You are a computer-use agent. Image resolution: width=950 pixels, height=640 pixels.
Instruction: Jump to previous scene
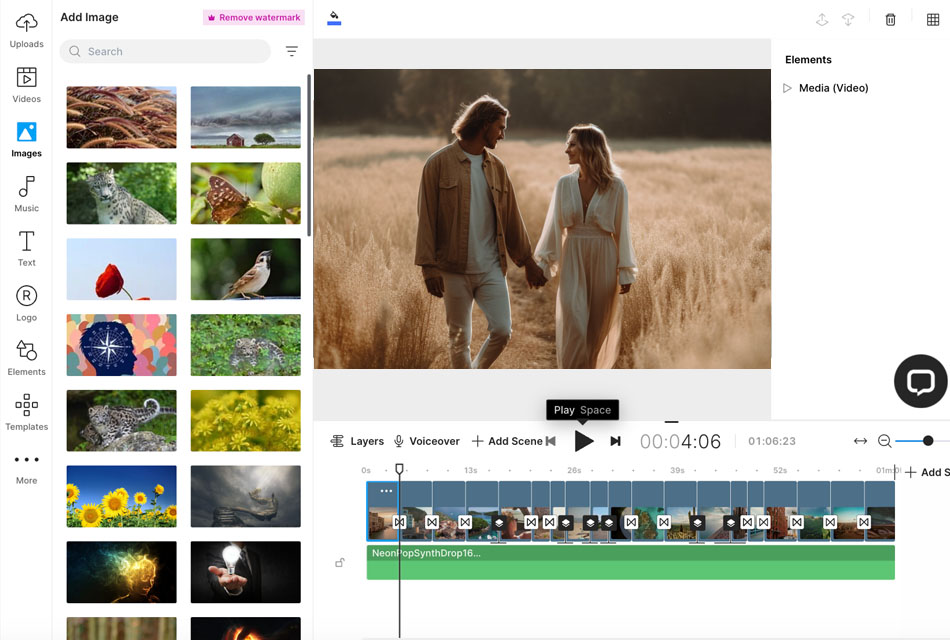pos(551,441)
